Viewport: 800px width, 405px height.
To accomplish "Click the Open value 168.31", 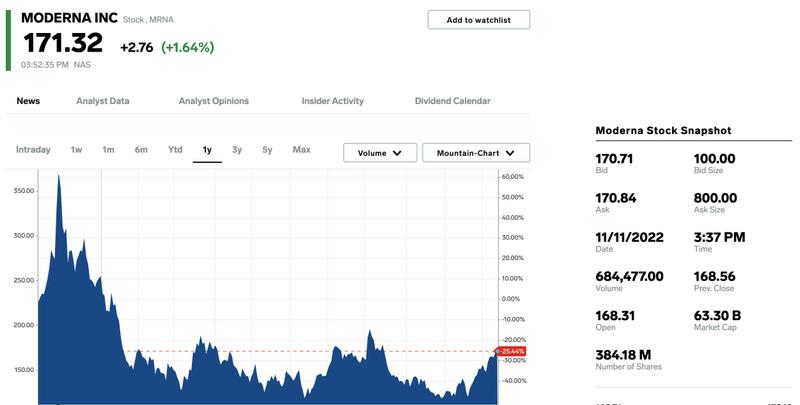I will (x=615, y=316).
